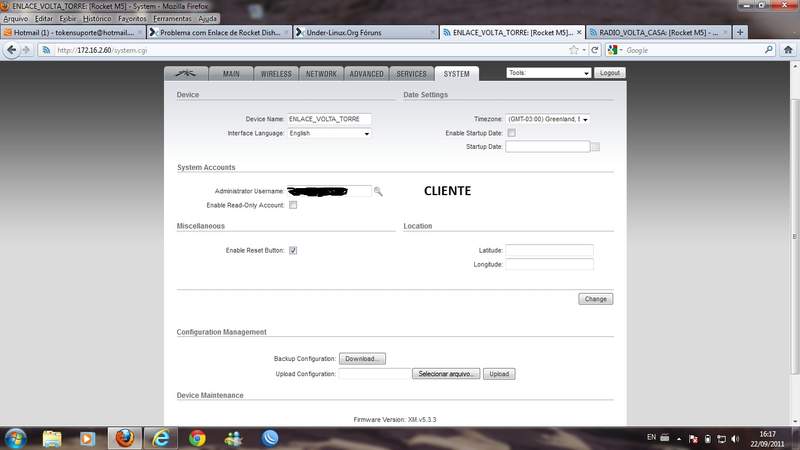Click the Google search engine icon
The height and width of the screenshot is (450, 800).
pyautogui.click(x=613, y=50)
